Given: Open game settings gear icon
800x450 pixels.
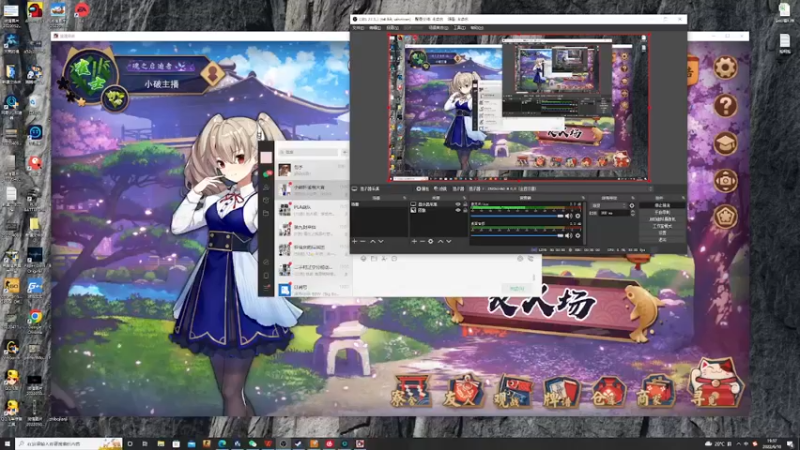Looking at the screenshot, I should pos(725,67).
